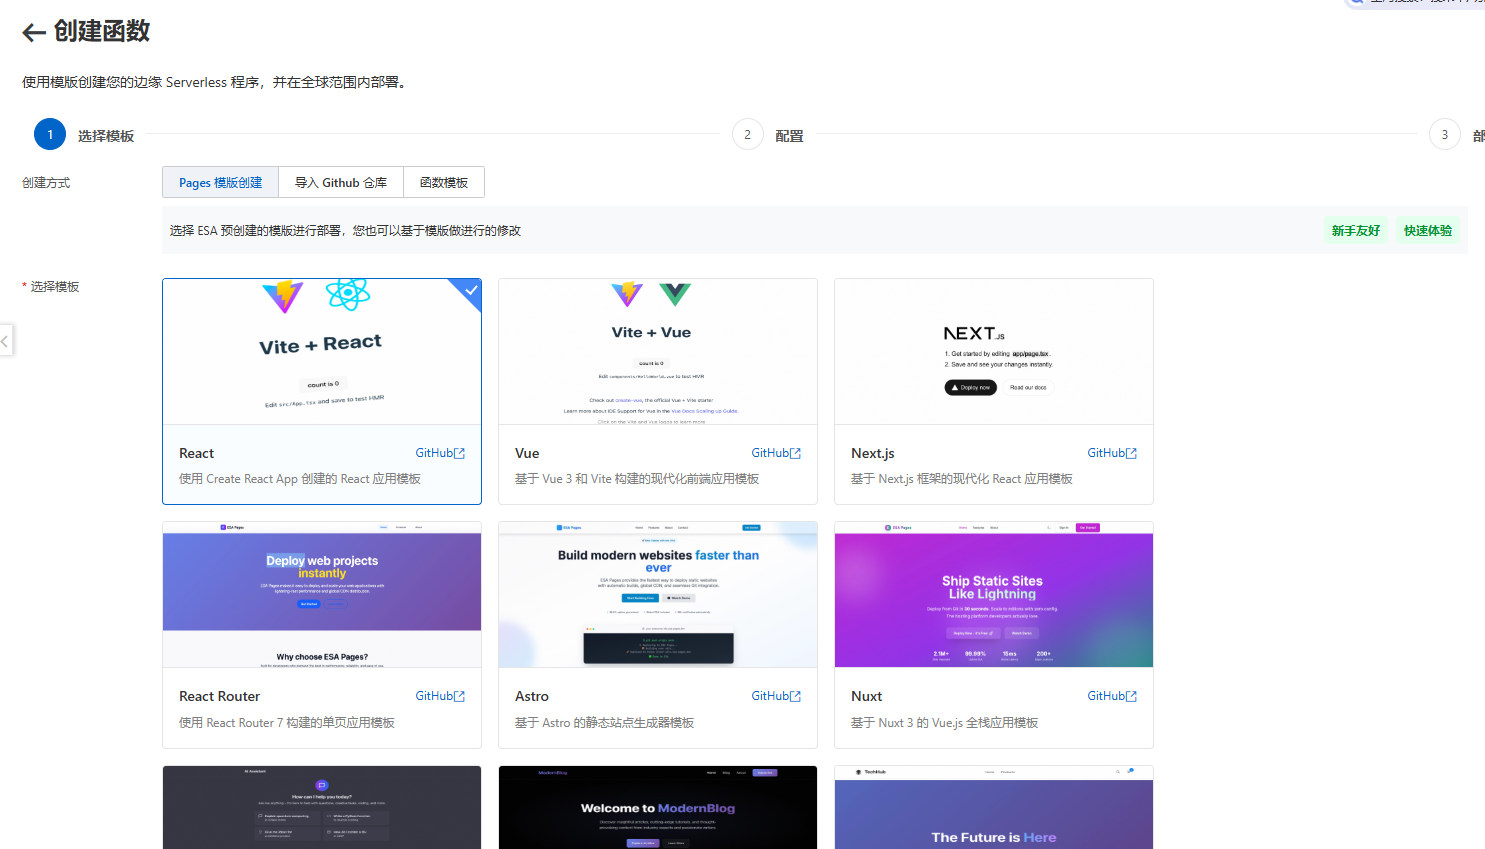Pick the React Router template thumbnail

click(321, 595)
